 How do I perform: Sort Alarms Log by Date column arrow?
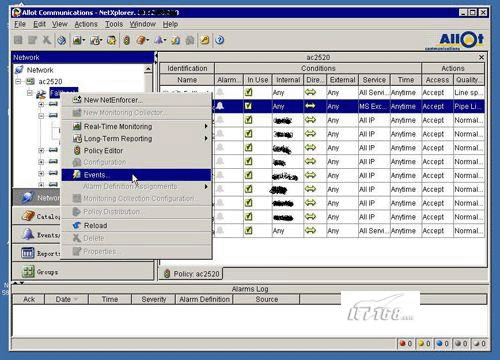[76, 300]
